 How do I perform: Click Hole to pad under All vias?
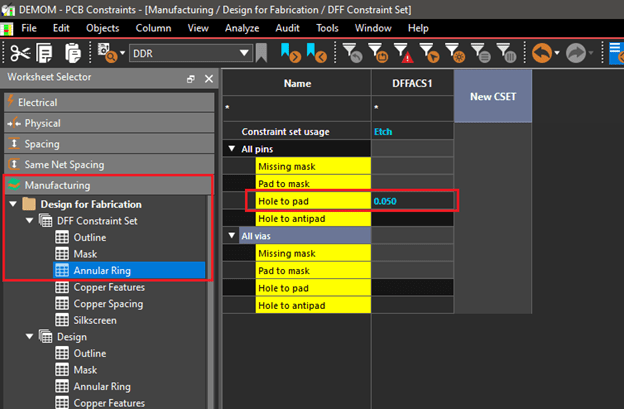pos(313,288)
